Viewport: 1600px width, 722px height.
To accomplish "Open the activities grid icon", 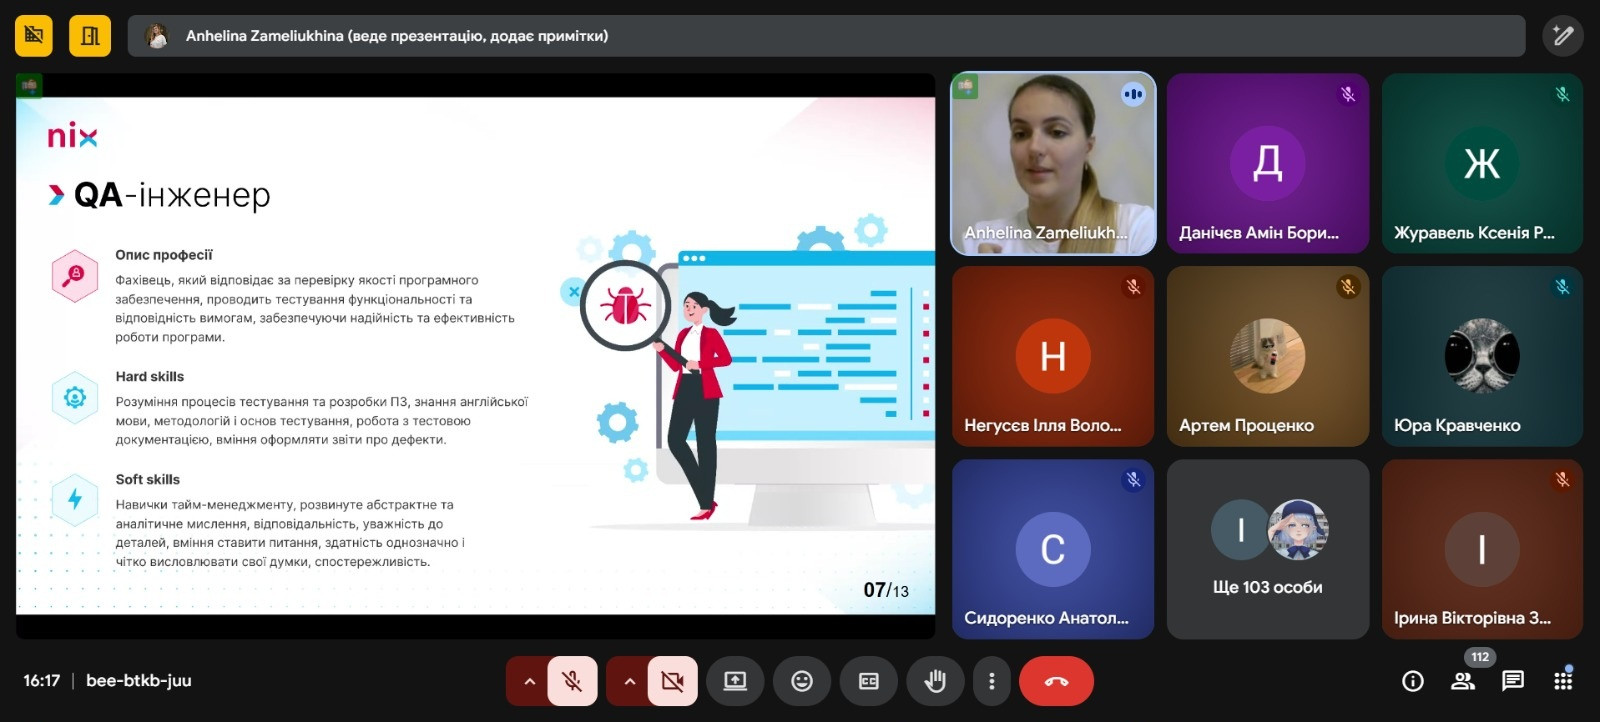I will click(1563, 681).
